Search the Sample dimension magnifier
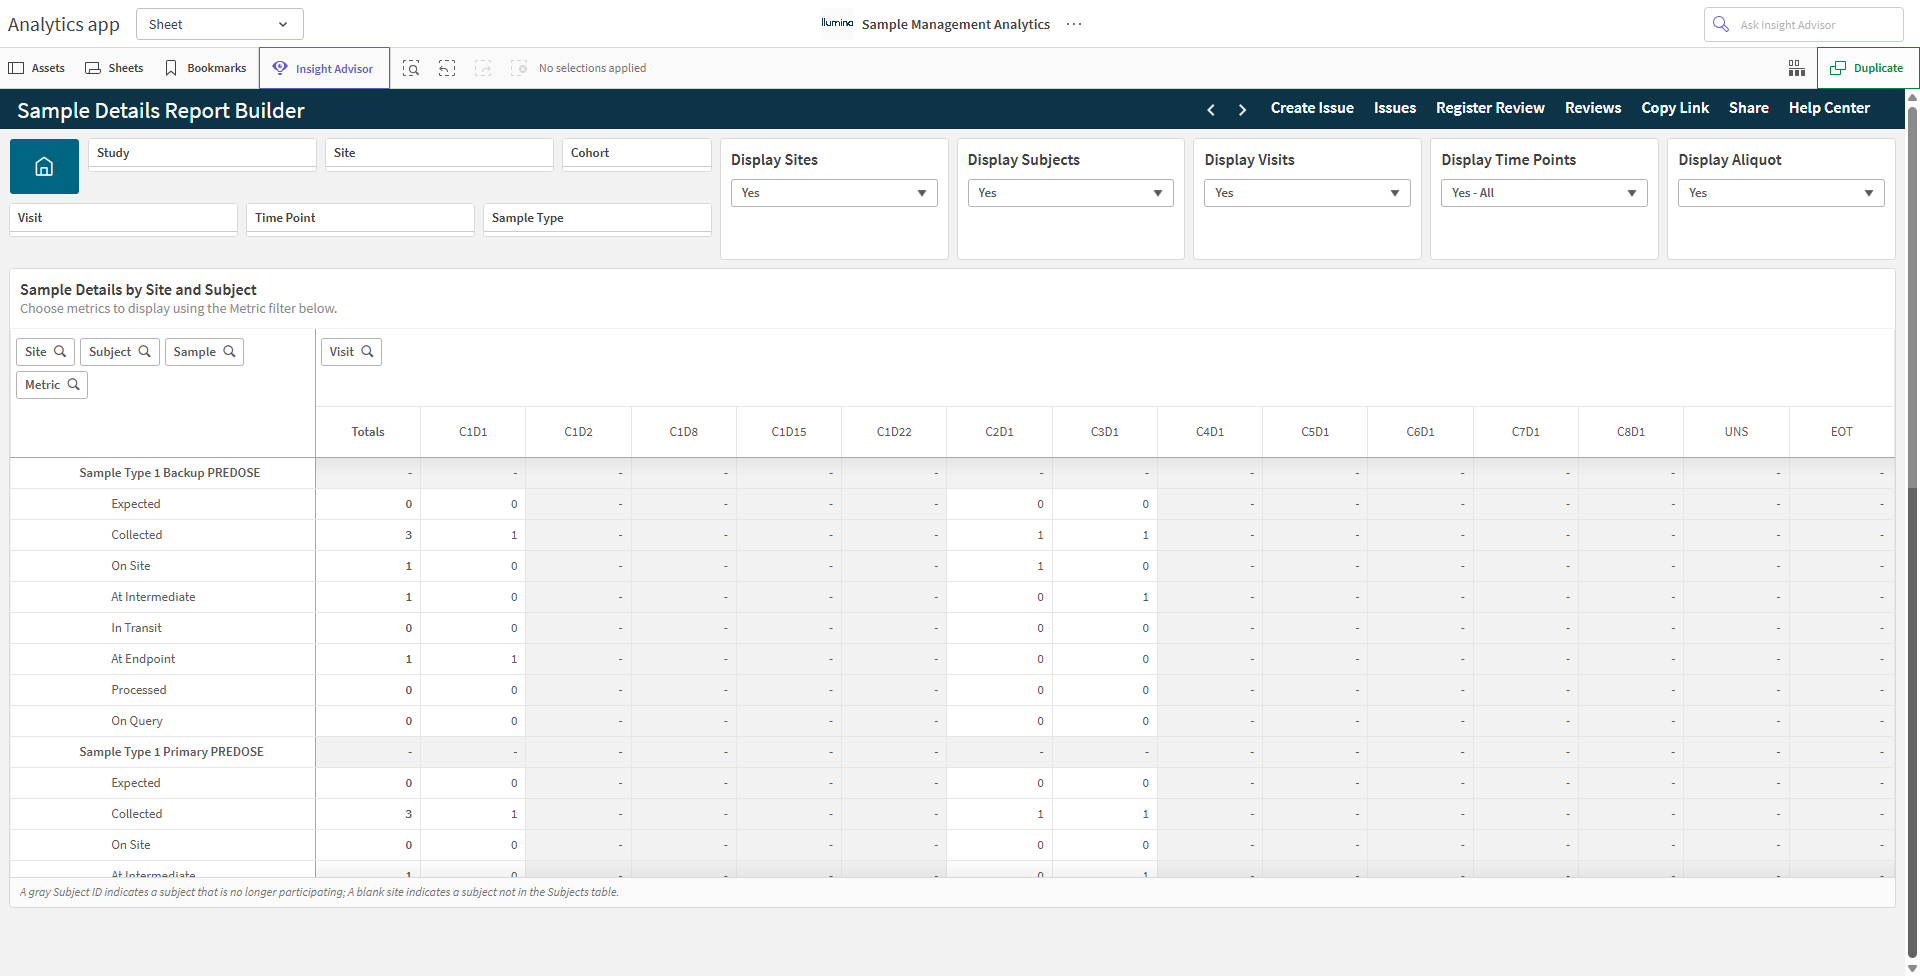The image size is (1920, 976). coord(230,352)
